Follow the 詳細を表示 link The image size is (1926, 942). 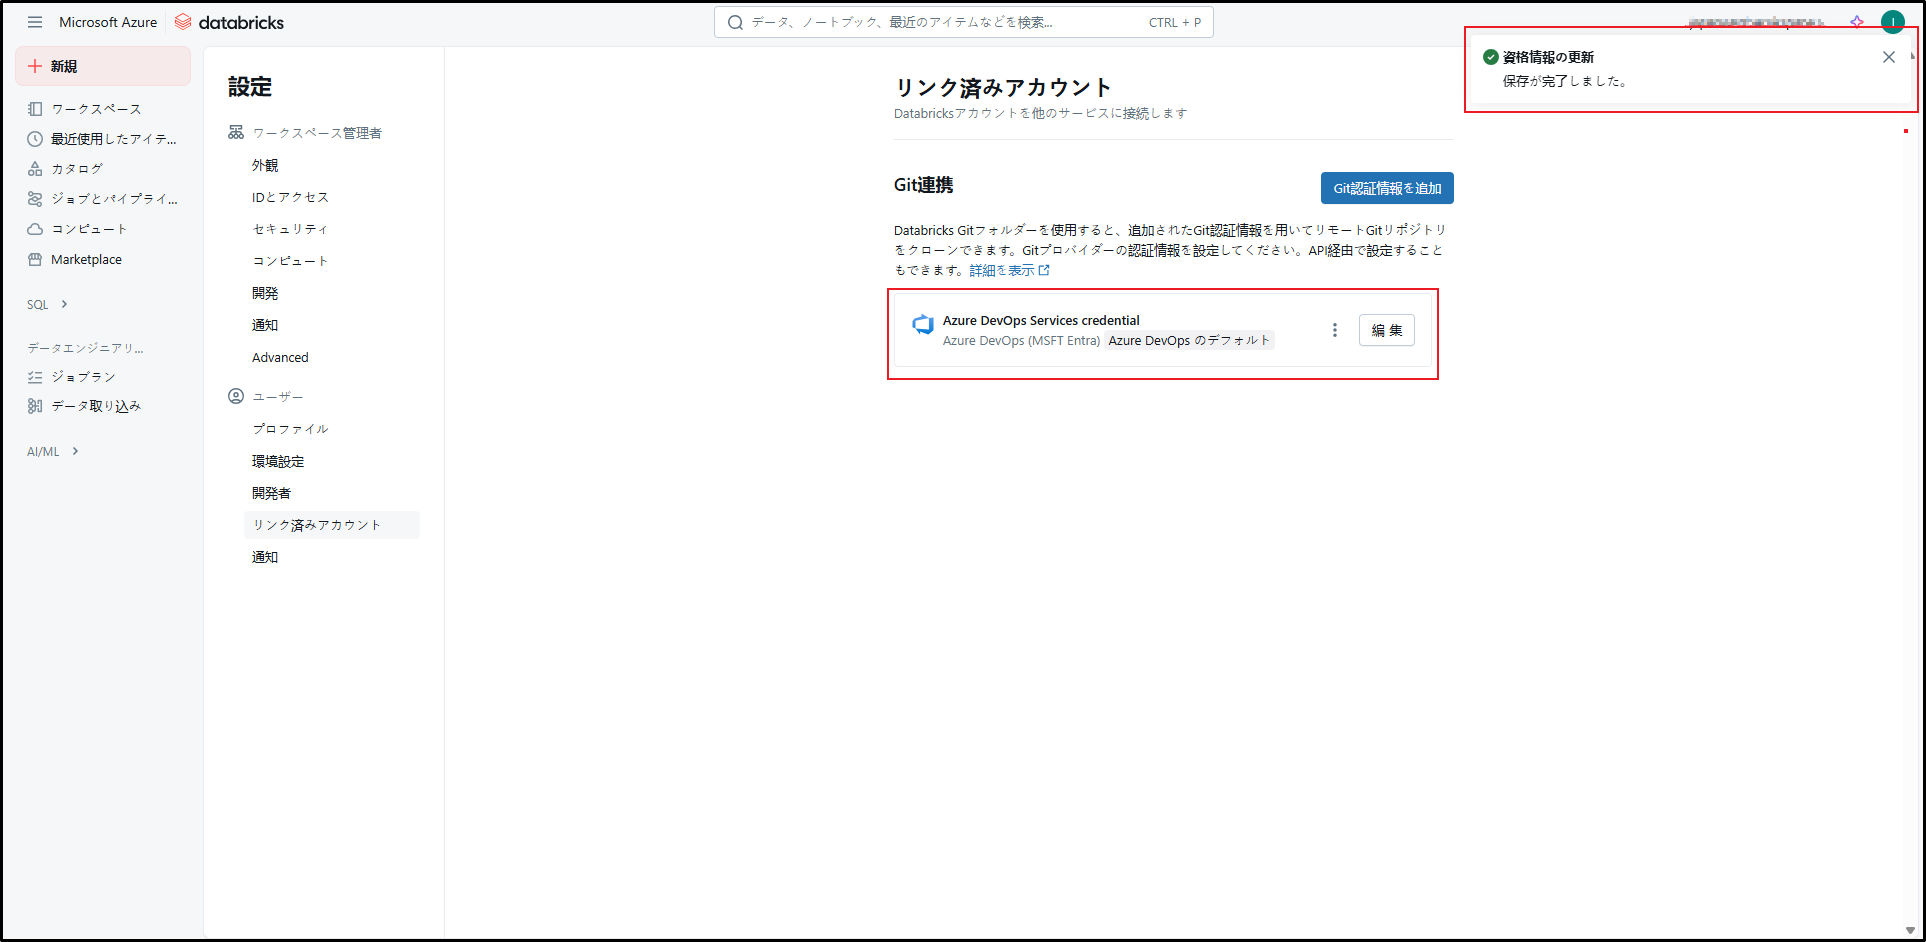pos(1002,270)
